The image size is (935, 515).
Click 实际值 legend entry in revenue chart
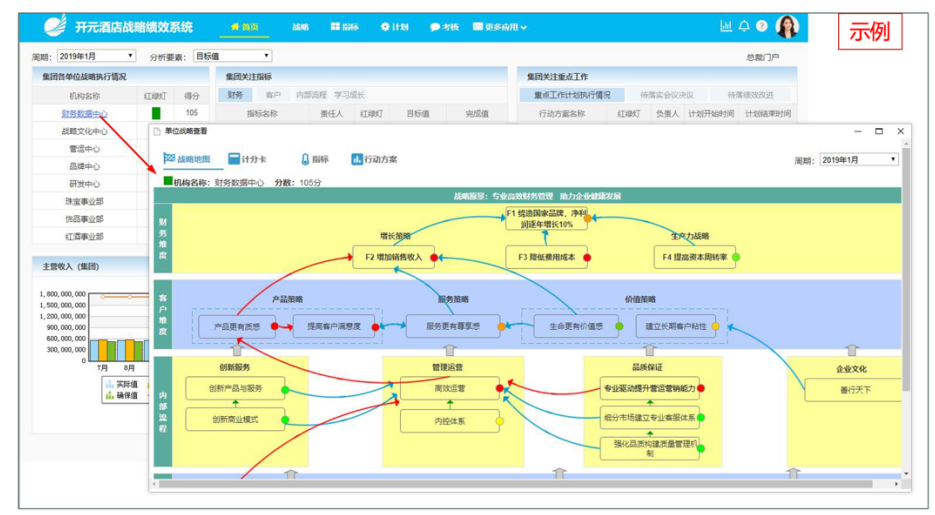(122, 384)
